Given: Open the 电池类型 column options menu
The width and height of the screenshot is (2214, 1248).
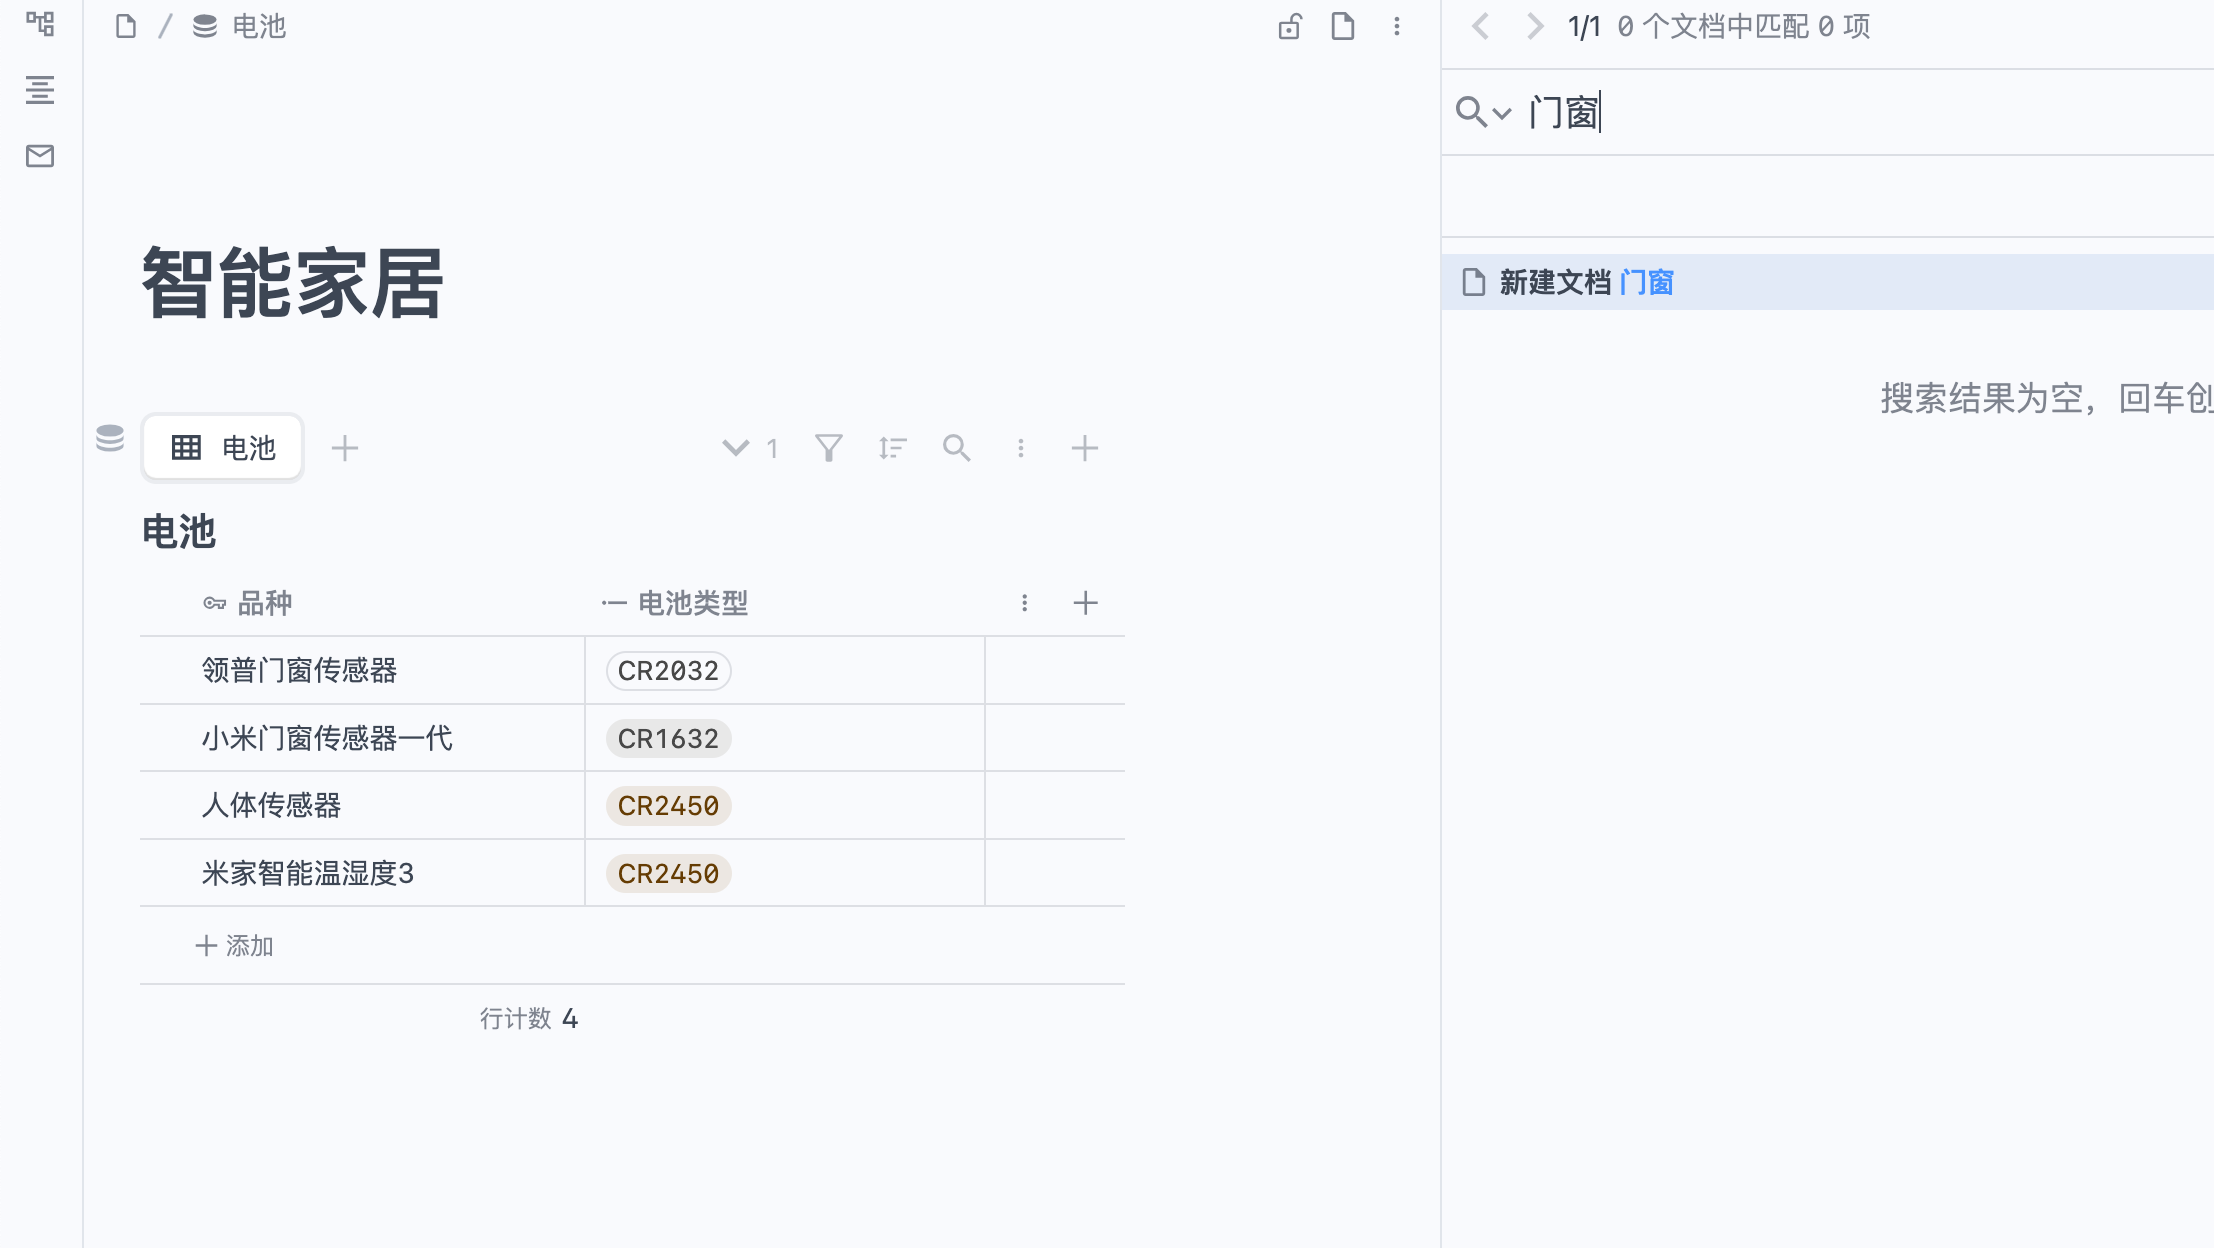Looking at the screenshot, I should pos(1024,603).
